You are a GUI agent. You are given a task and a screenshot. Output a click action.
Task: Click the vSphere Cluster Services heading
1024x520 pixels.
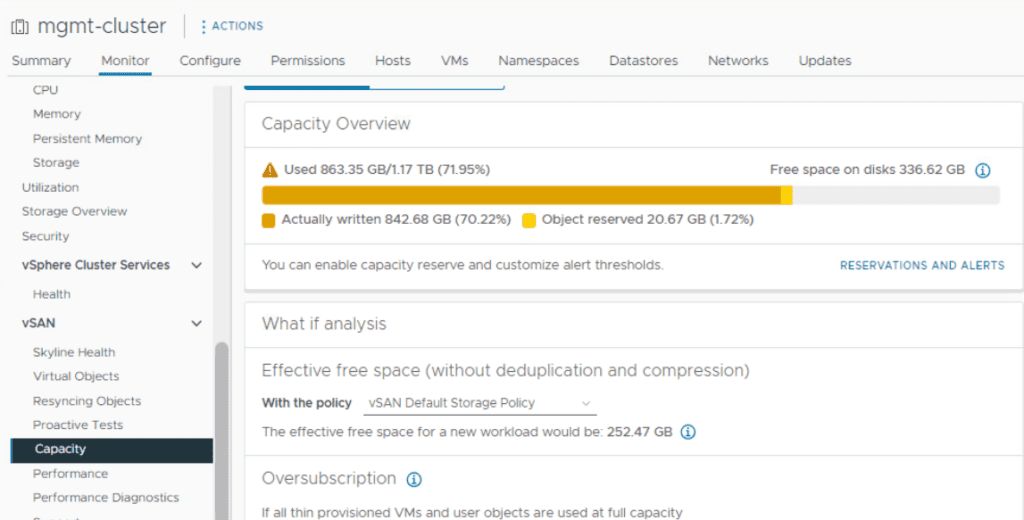click(x=95, y=265)
